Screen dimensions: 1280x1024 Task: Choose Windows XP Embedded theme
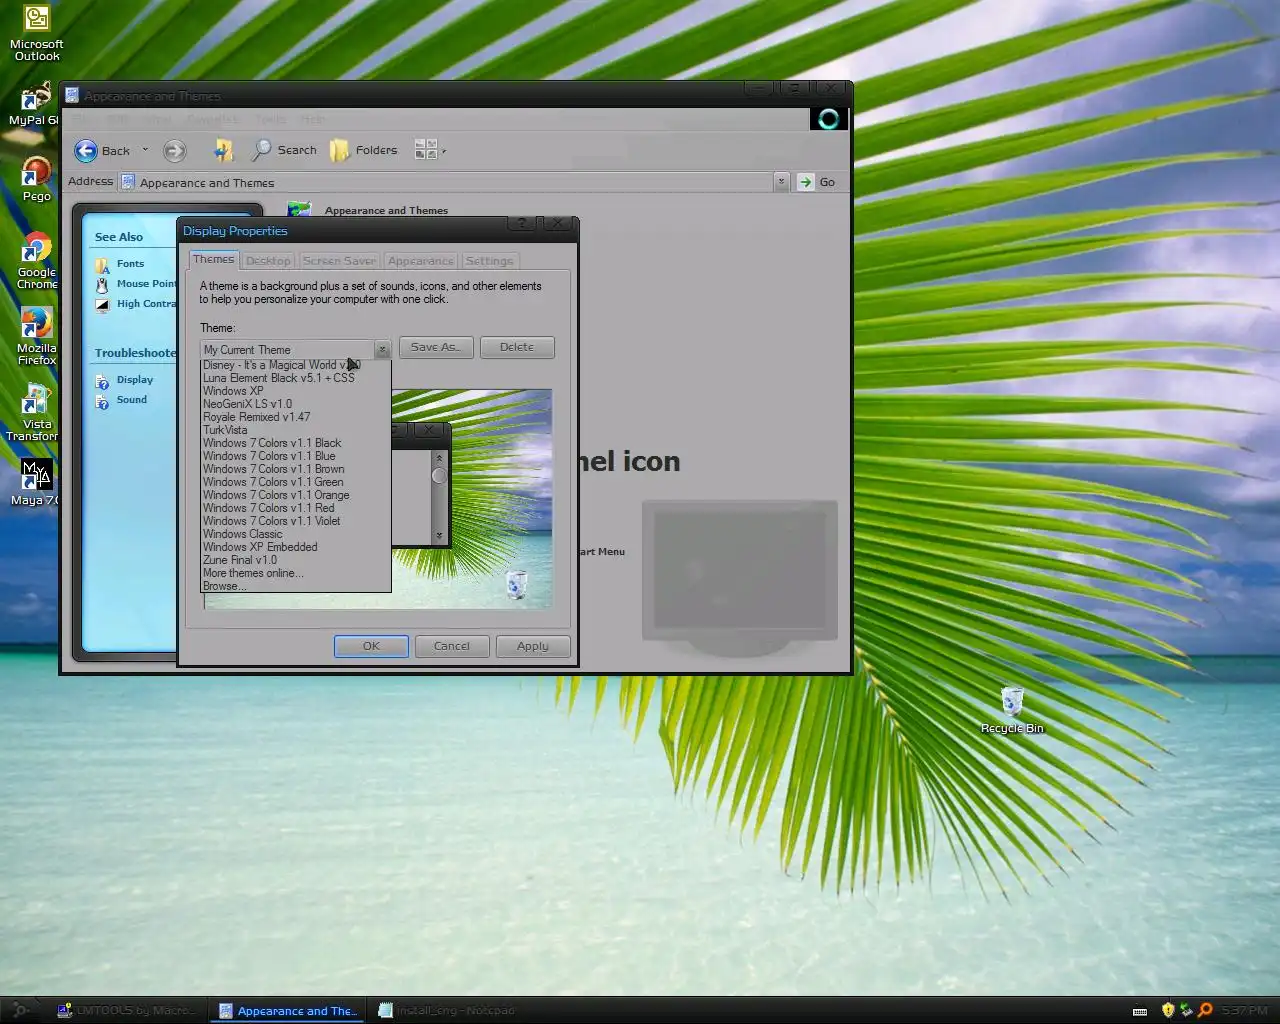pos(295,547)
